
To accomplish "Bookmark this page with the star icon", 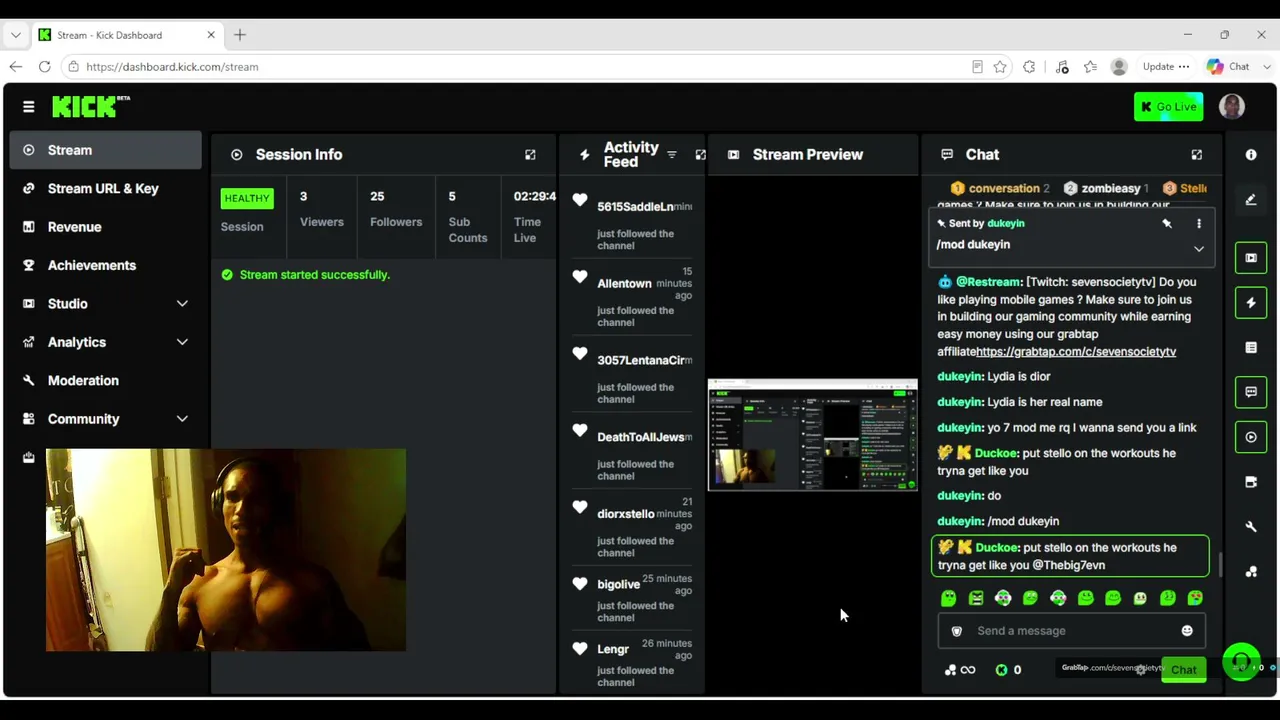I will coord(999,67).
